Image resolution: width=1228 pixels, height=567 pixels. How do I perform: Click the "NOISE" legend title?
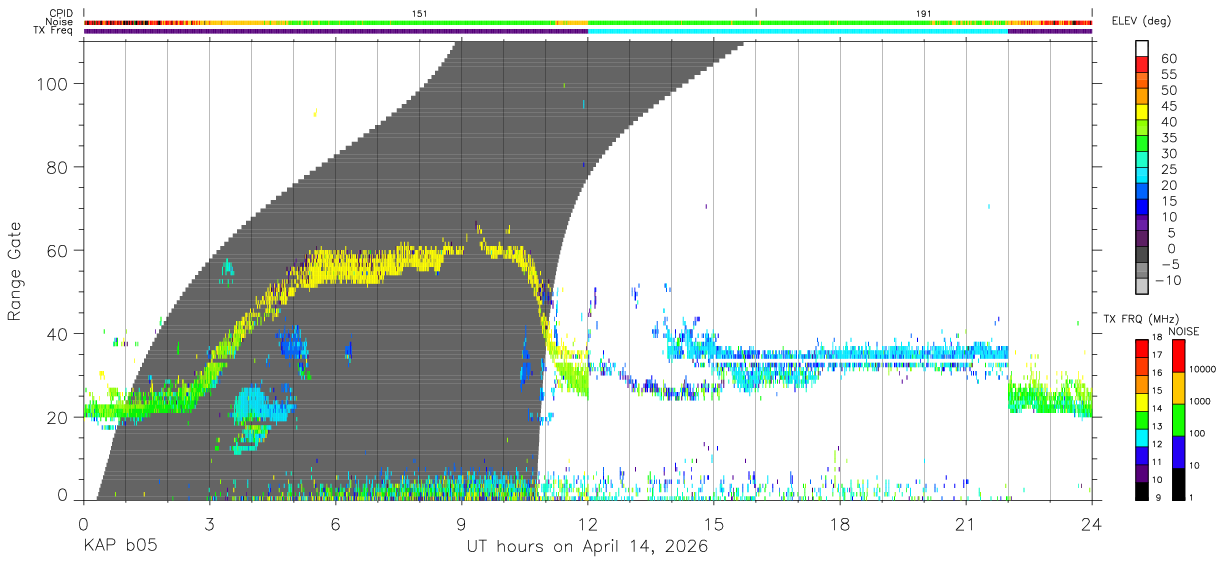point(1185,331)
